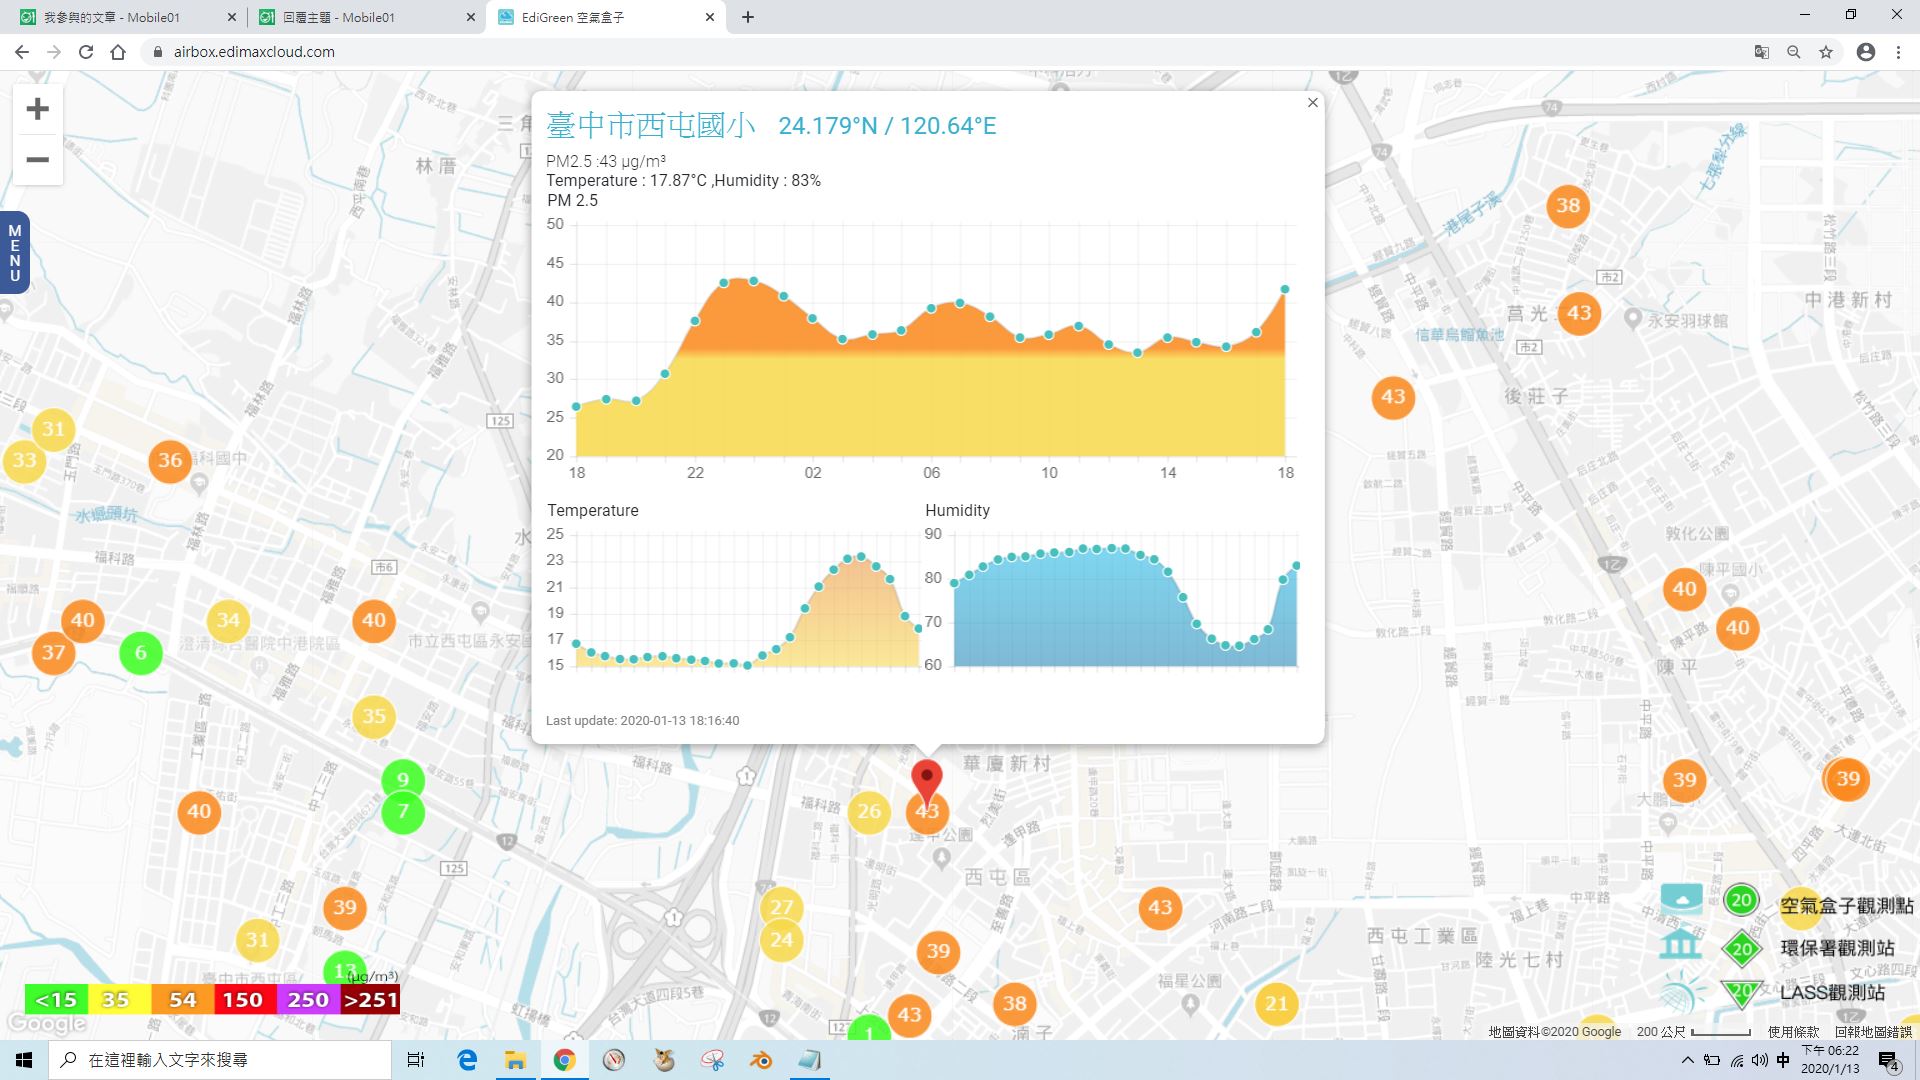Screen dimensions: 1920x1080
Task: Open Blender from the taskbar
Action: 761,1060
